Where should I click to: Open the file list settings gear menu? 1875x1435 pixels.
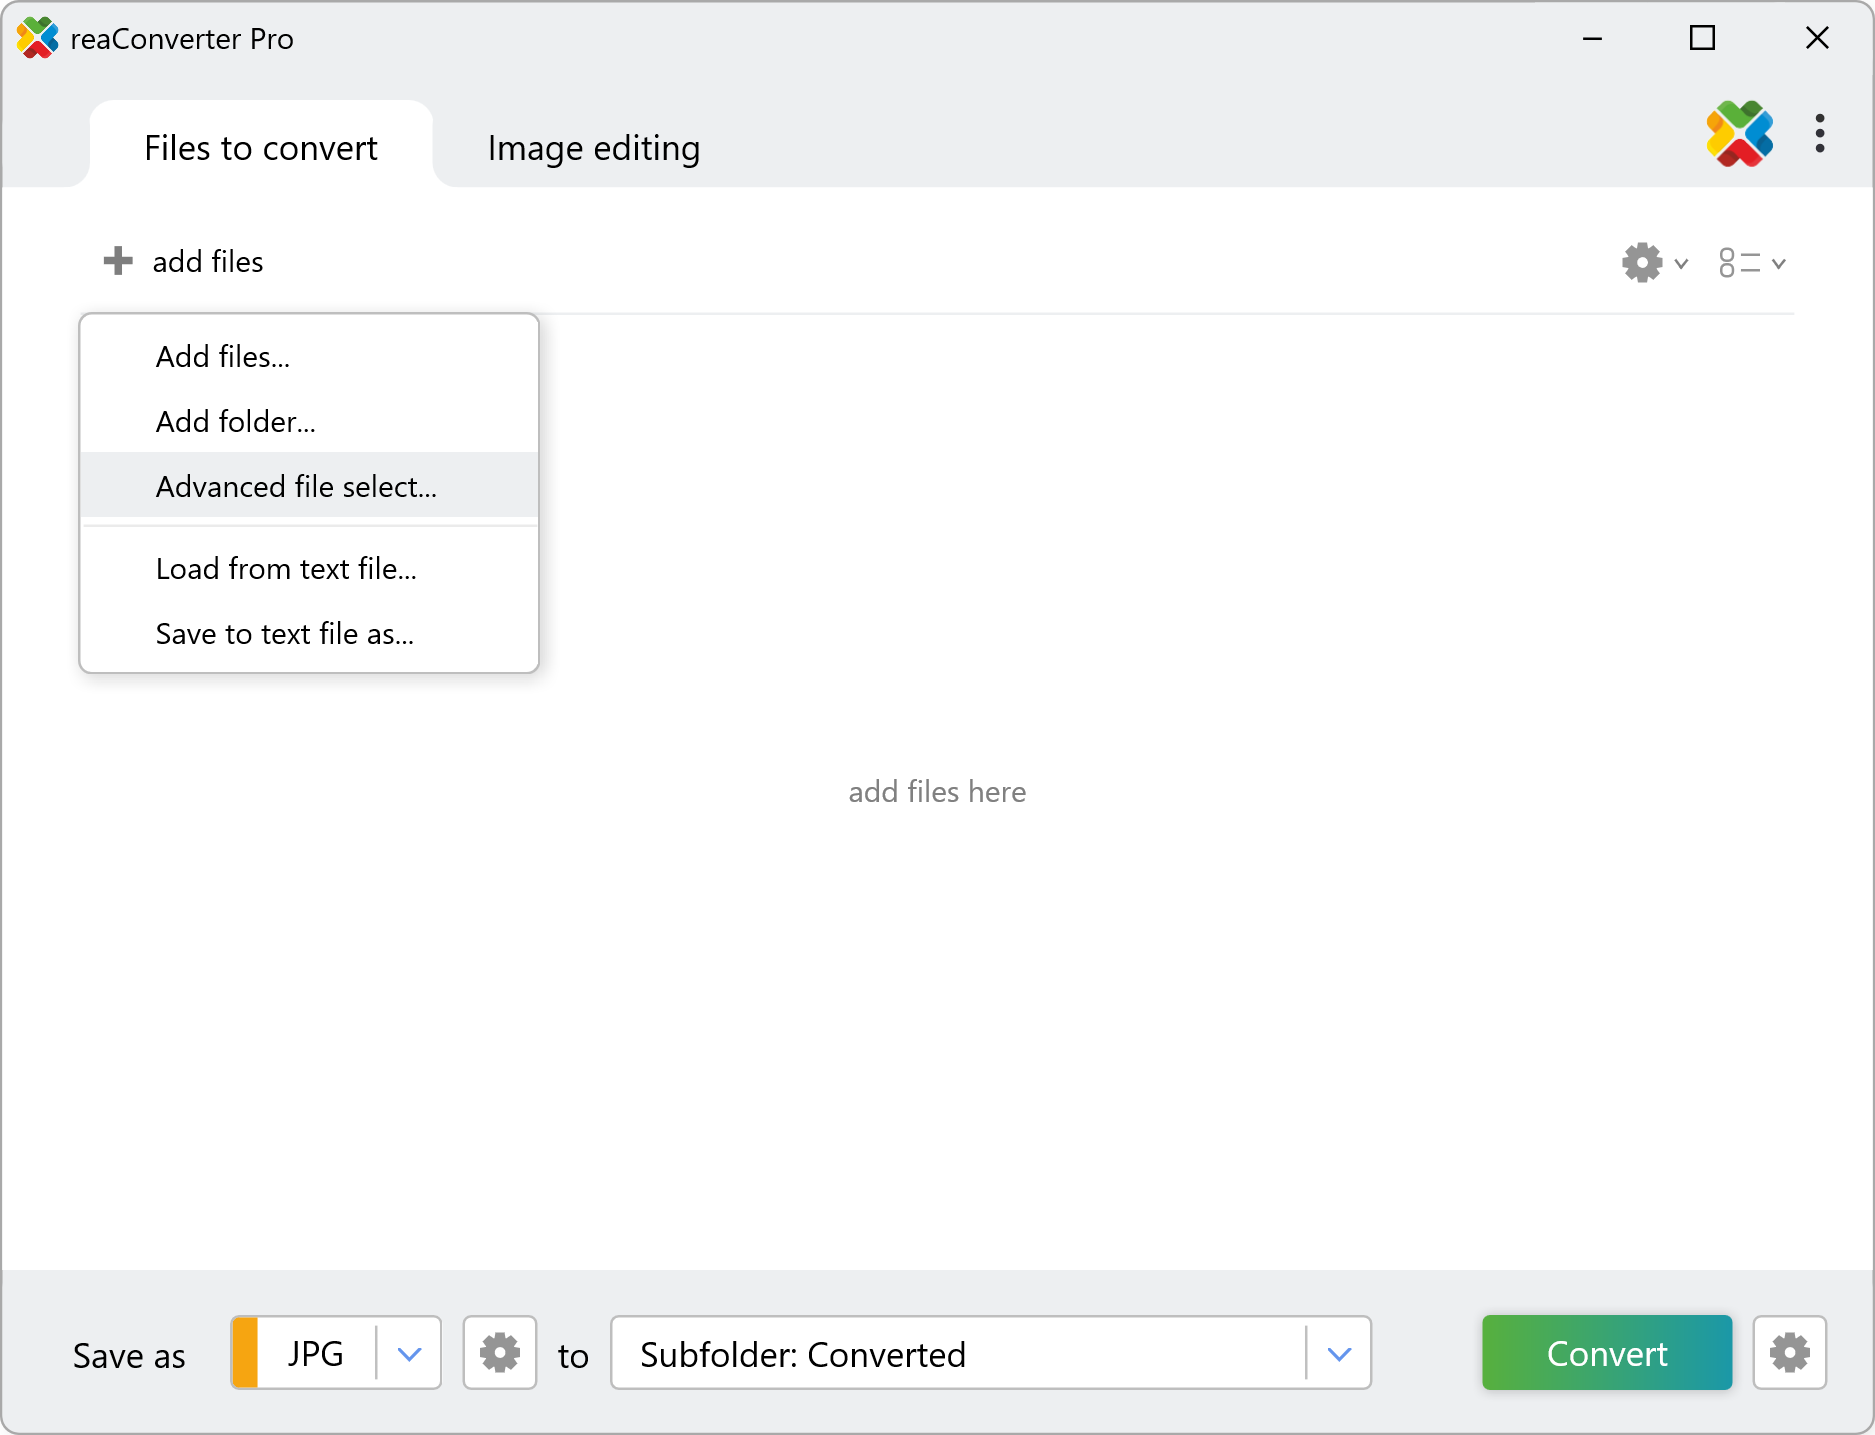coord(1653,263)
